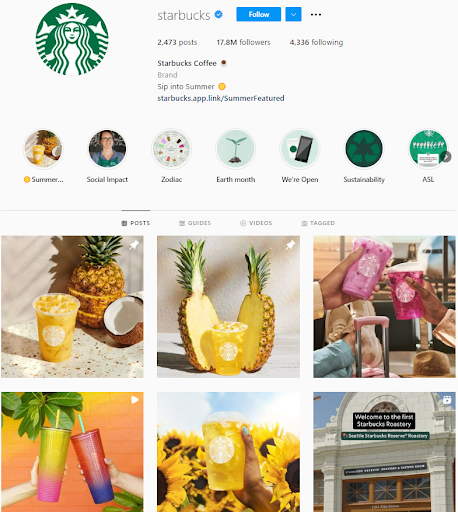458x512 pixels.
Task: View the 4,336 following list
Action: [x=316, y=42]
